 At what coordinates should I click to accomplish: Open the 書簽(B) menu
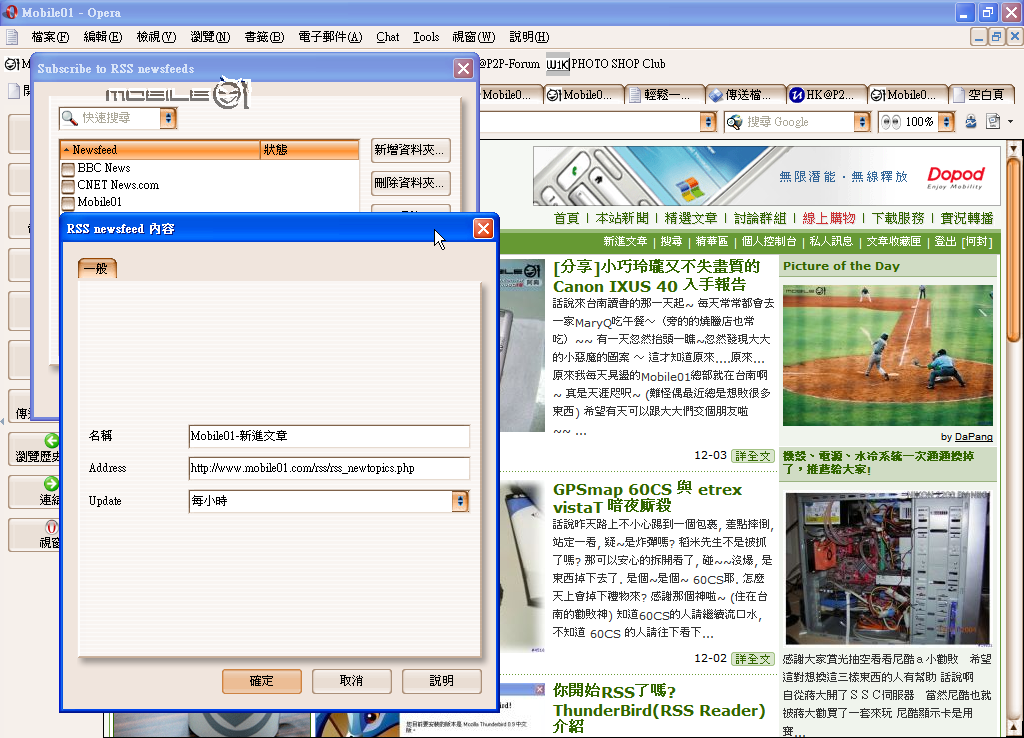pos(264,37)
